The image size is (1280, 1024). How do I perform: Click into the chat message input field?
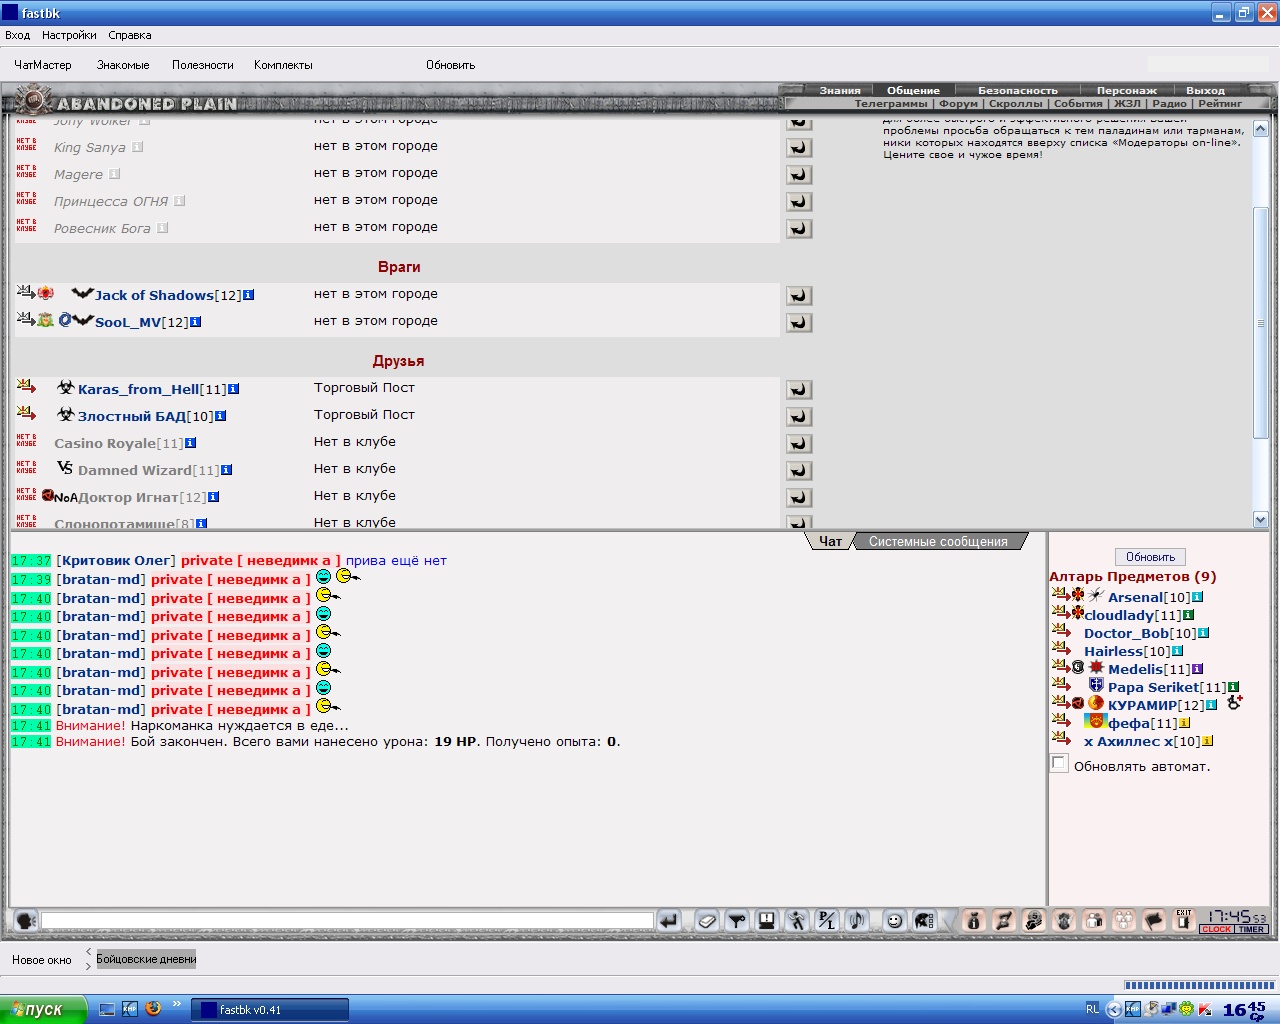(347, 921)
